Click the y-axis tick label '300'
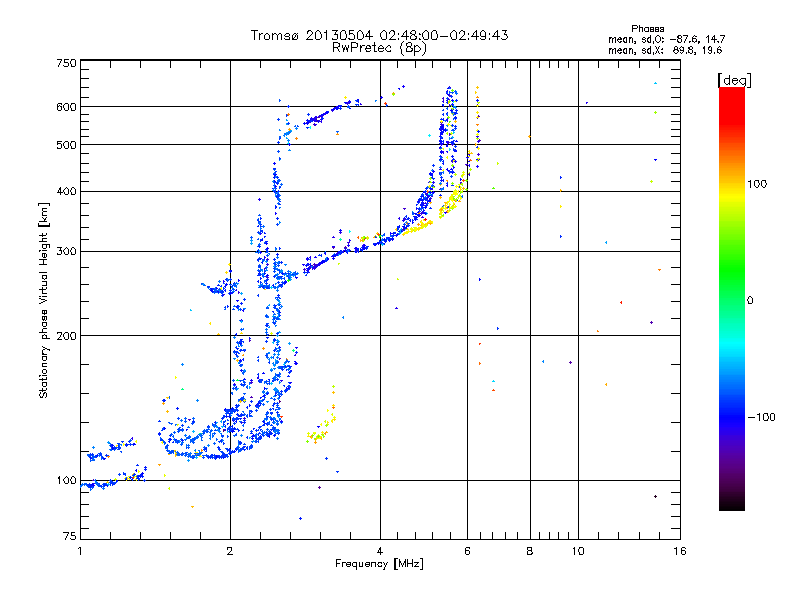Viewport: 800px width, 600px height. pos(66,252)
